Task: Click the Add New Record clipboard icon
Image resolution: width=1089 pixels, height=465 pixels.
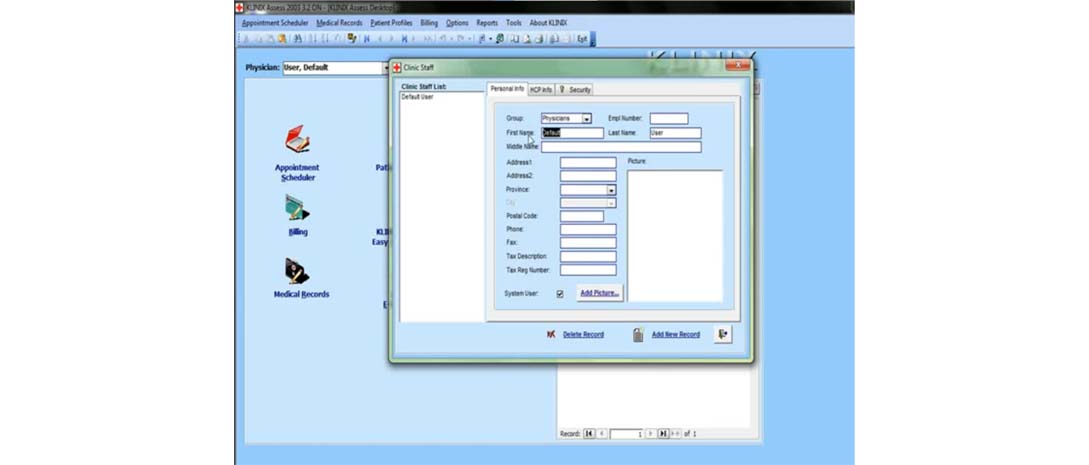Action: click(638, 334)
